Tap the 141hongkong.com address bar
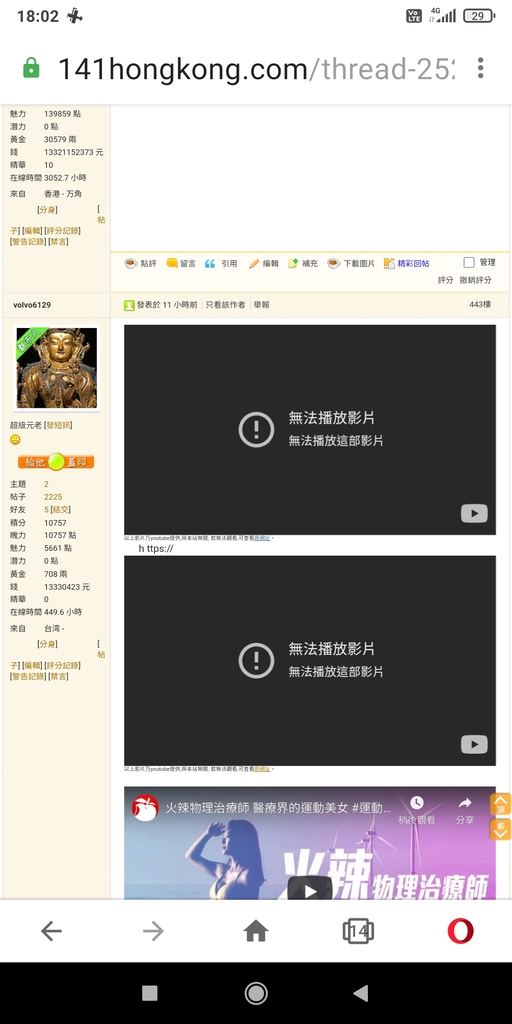512x1024 pixels. (x=256, y=69)
